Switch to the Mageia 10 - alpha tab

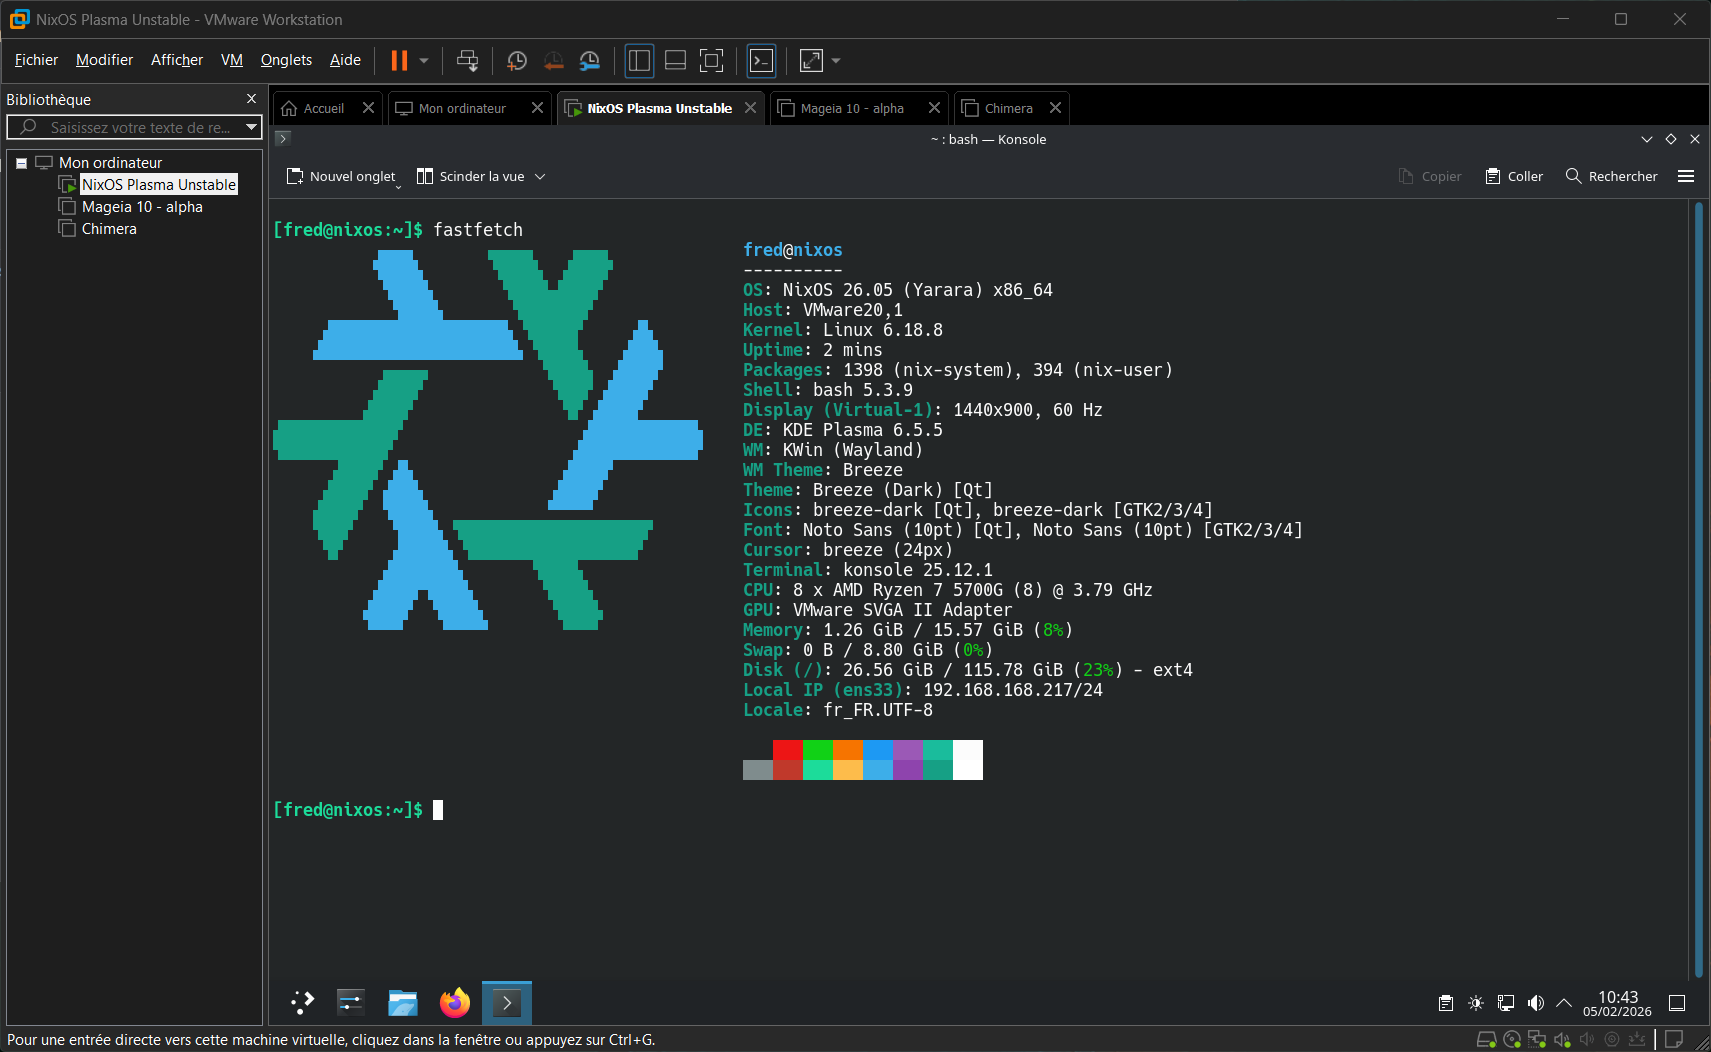coord(851,108)
